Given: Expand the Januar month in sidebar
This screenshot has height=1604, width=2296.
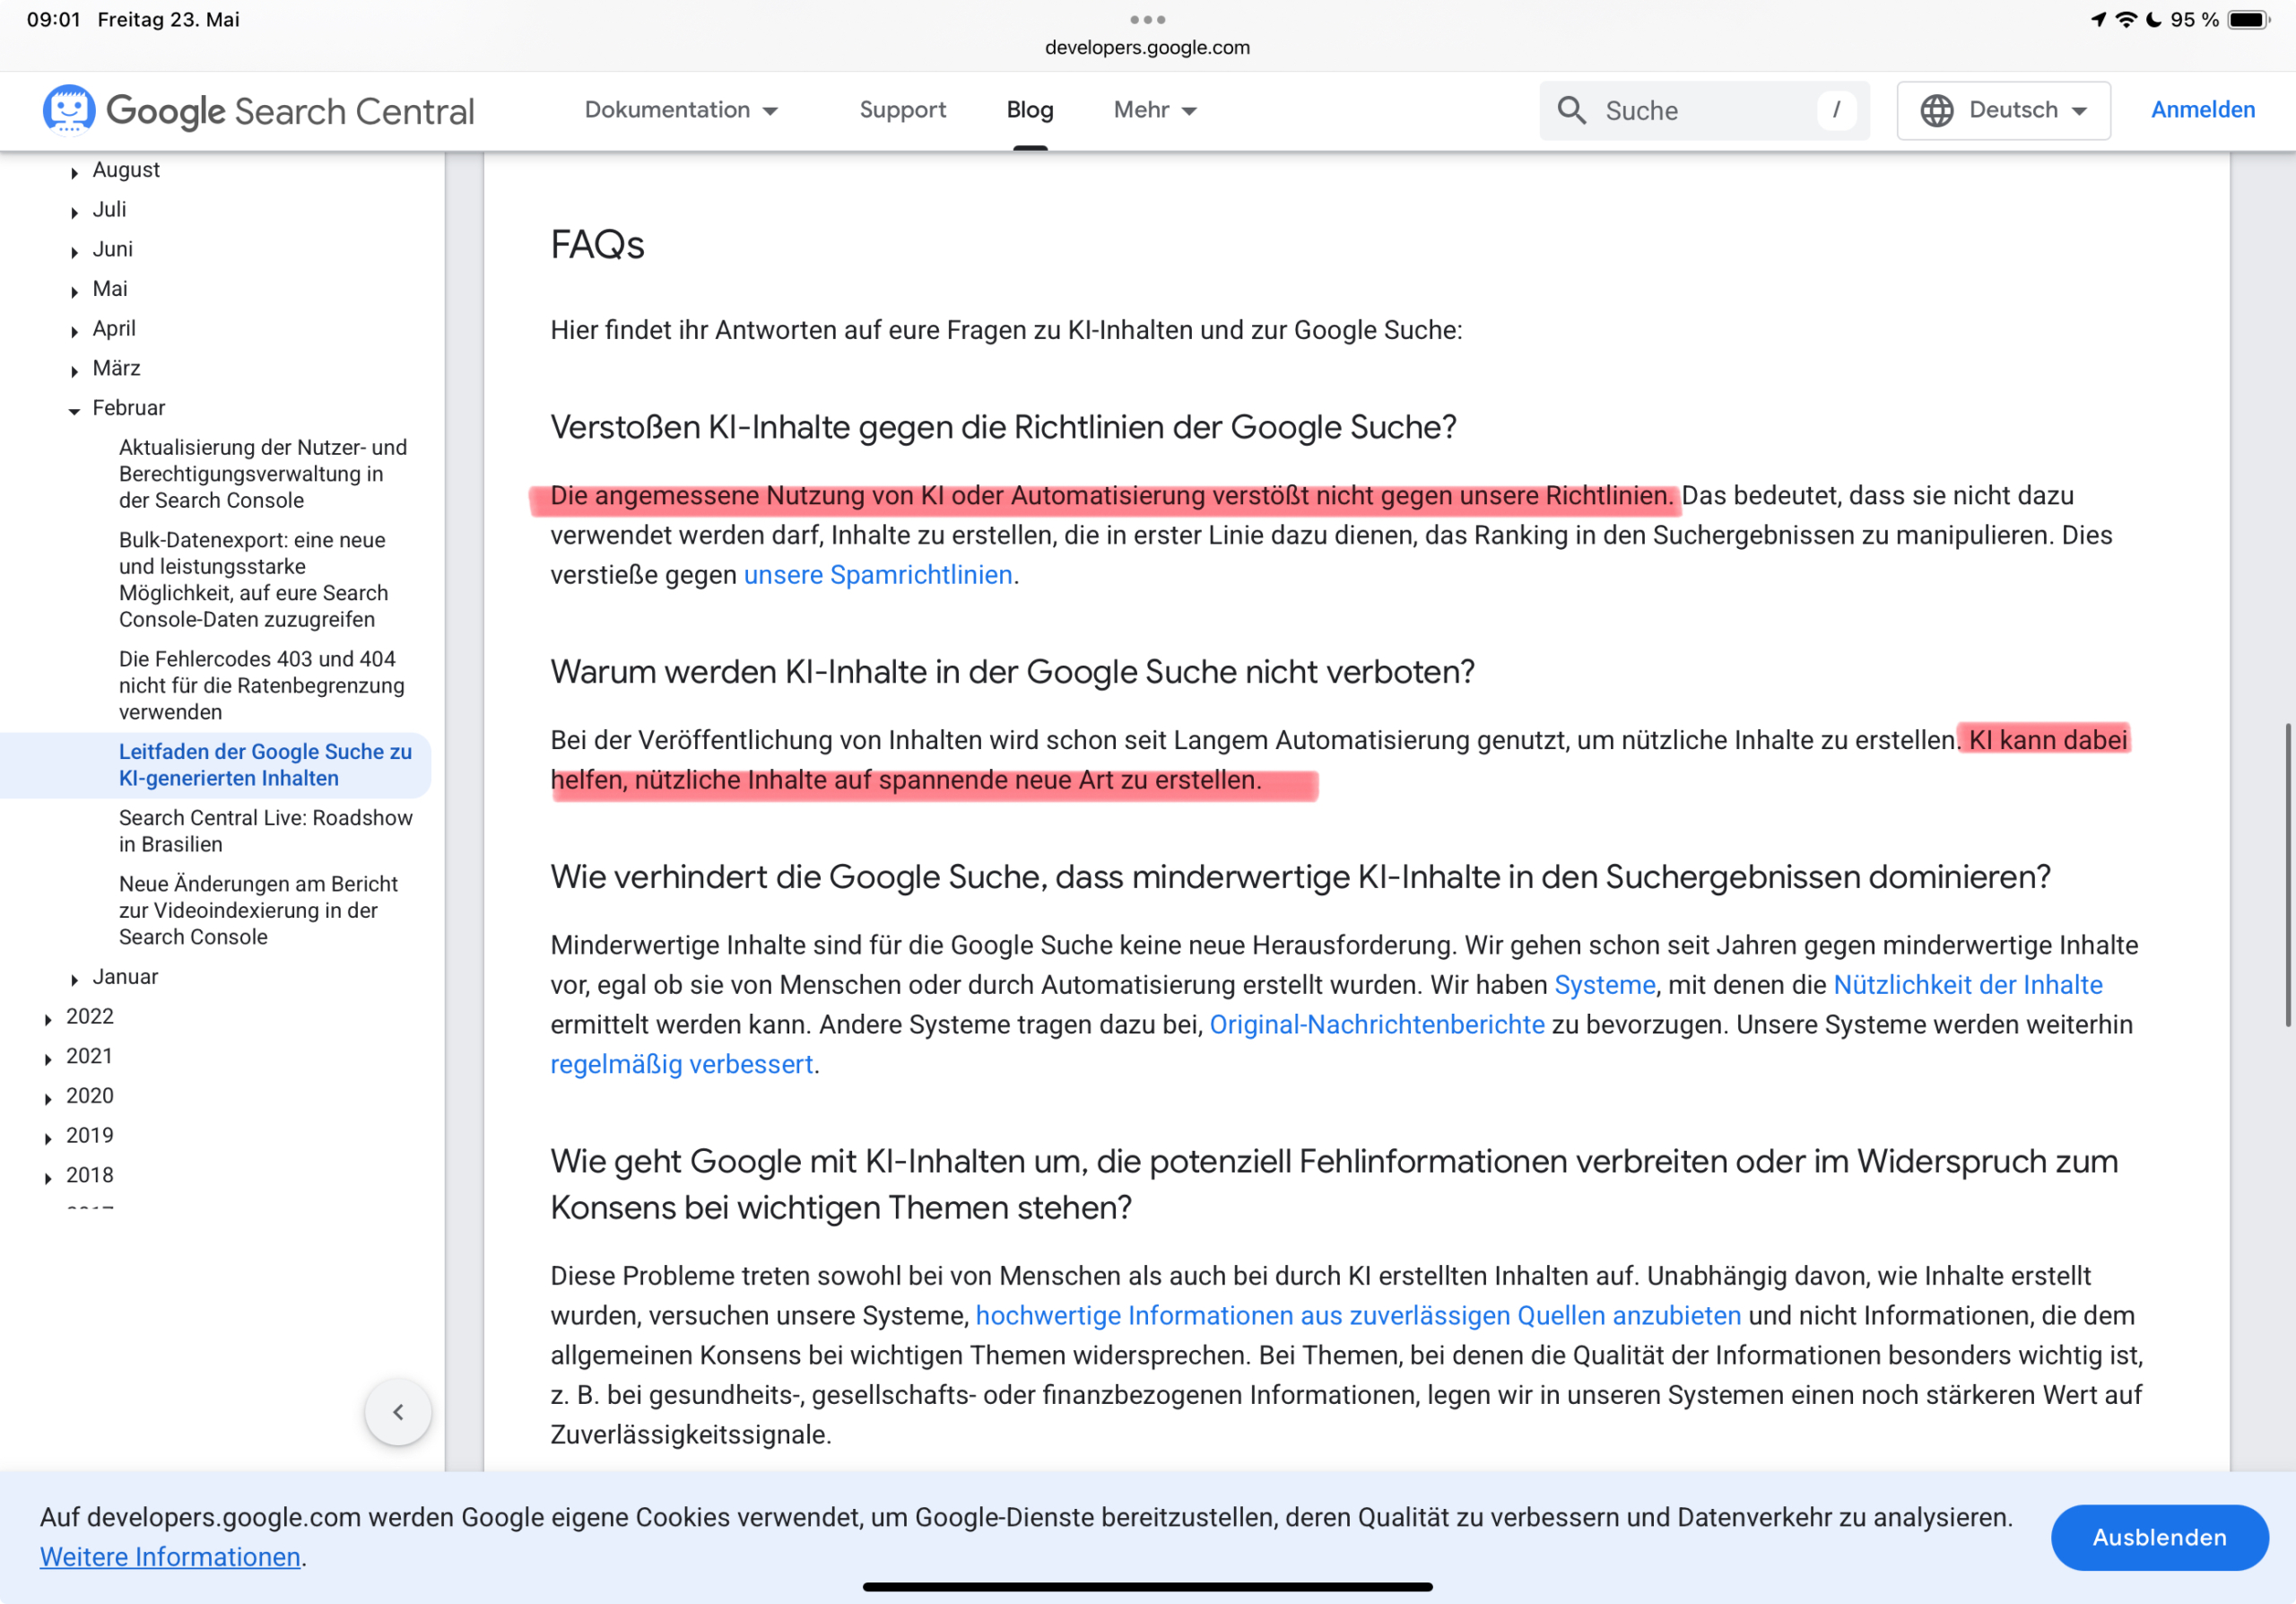Looking at the screenshot, I should point(75,979).
